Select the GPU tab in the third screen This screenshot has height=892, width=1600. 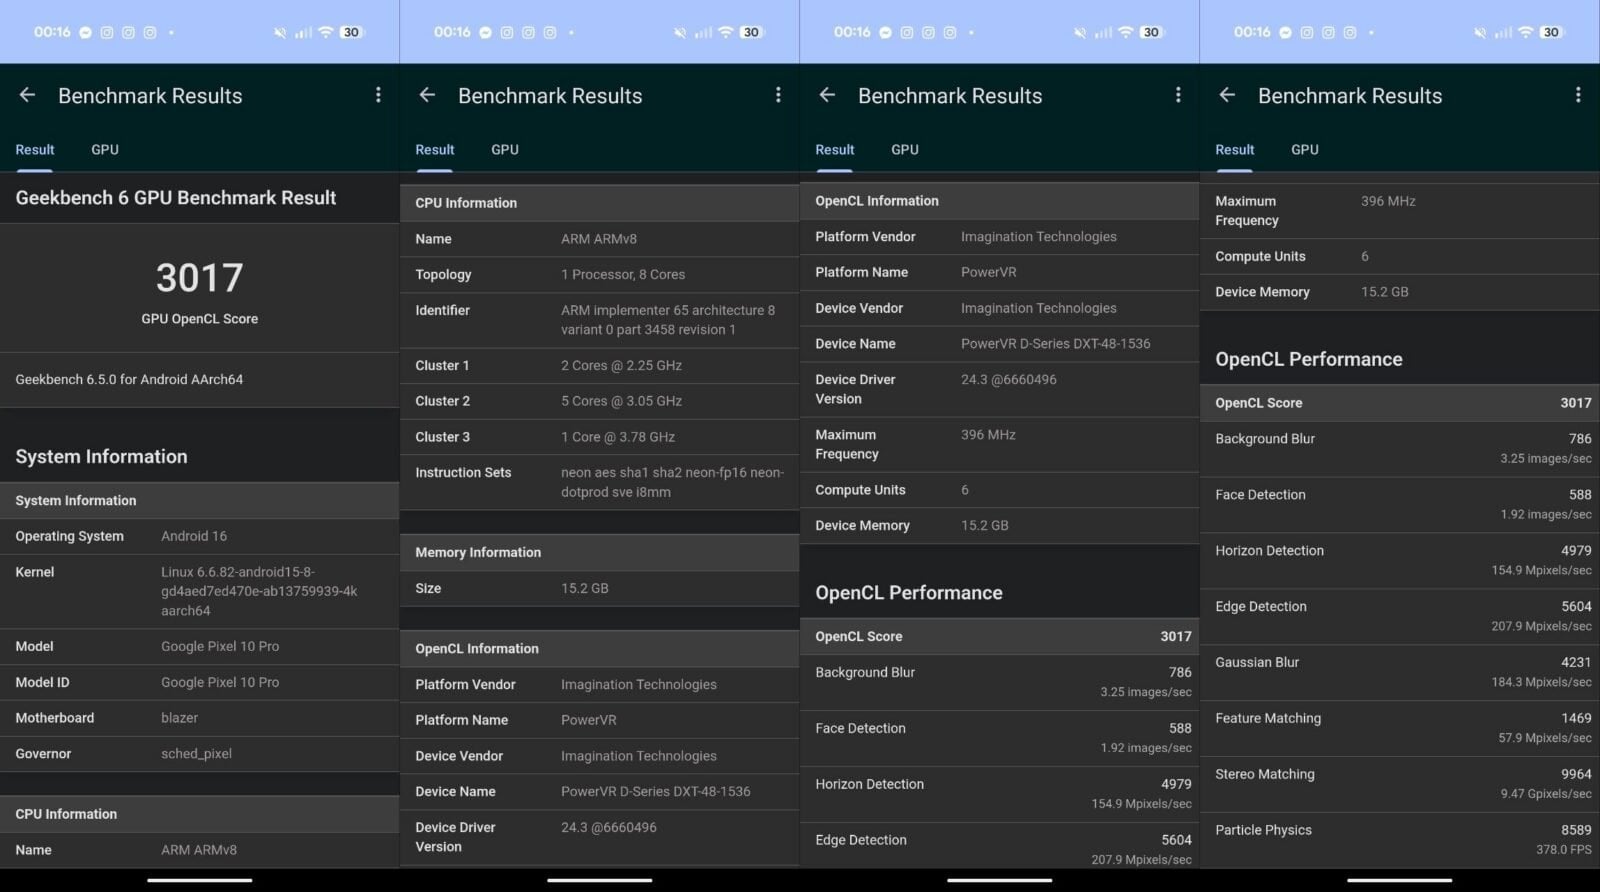point(905,150)
